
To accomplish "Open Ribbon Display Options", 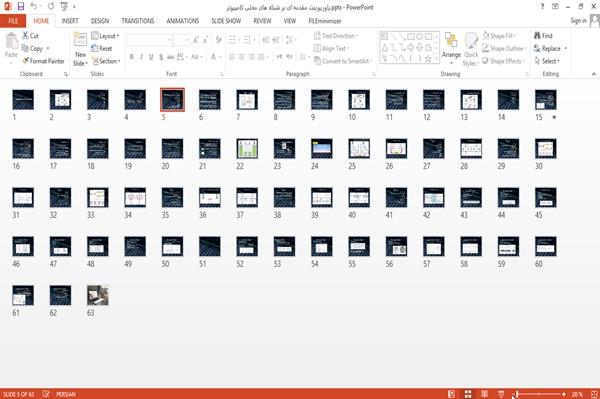I will (555, 7).
